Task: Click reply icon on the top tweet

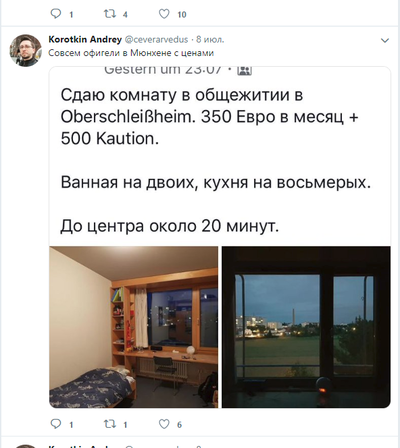Action: 56,14
